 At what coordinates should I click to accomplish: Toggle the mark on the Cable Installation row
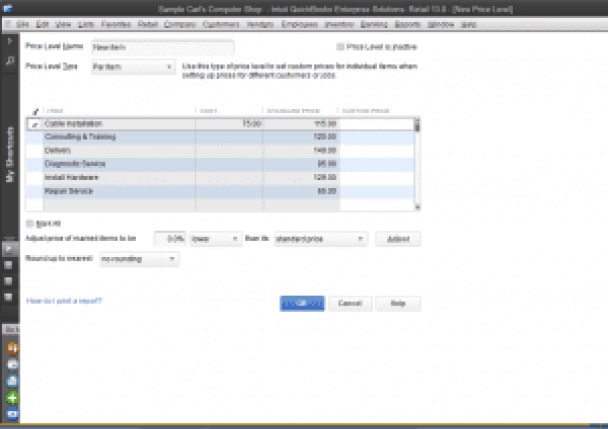point(36,123)
